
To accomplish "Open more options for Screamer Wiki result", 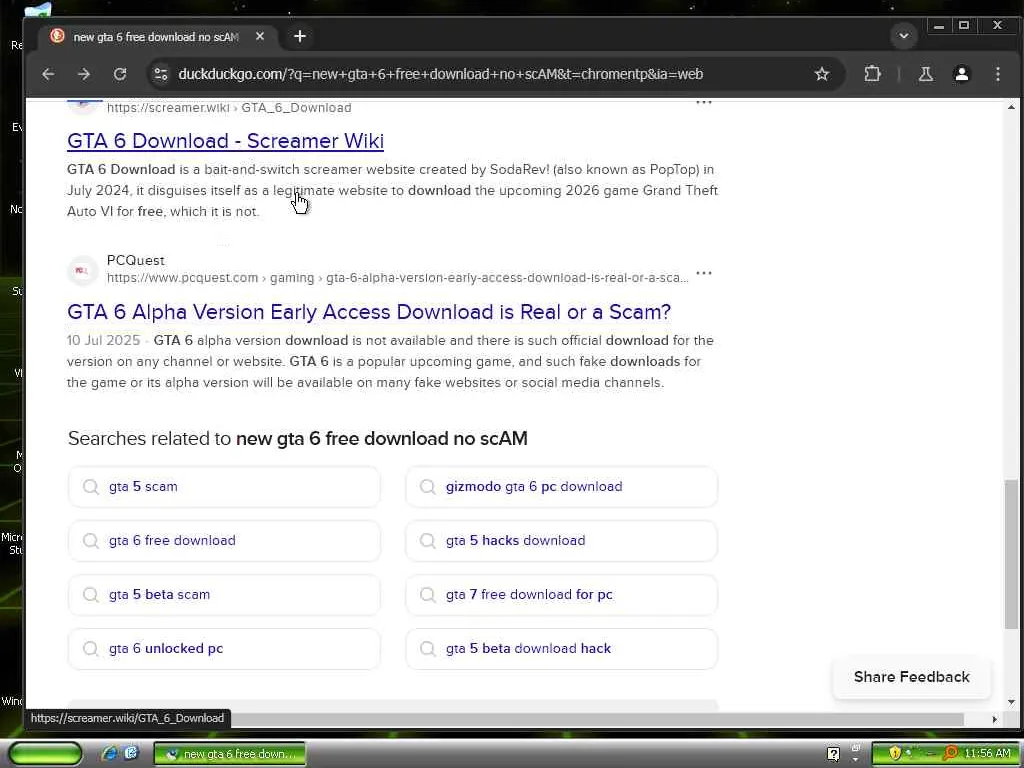I will click(703, 103).
